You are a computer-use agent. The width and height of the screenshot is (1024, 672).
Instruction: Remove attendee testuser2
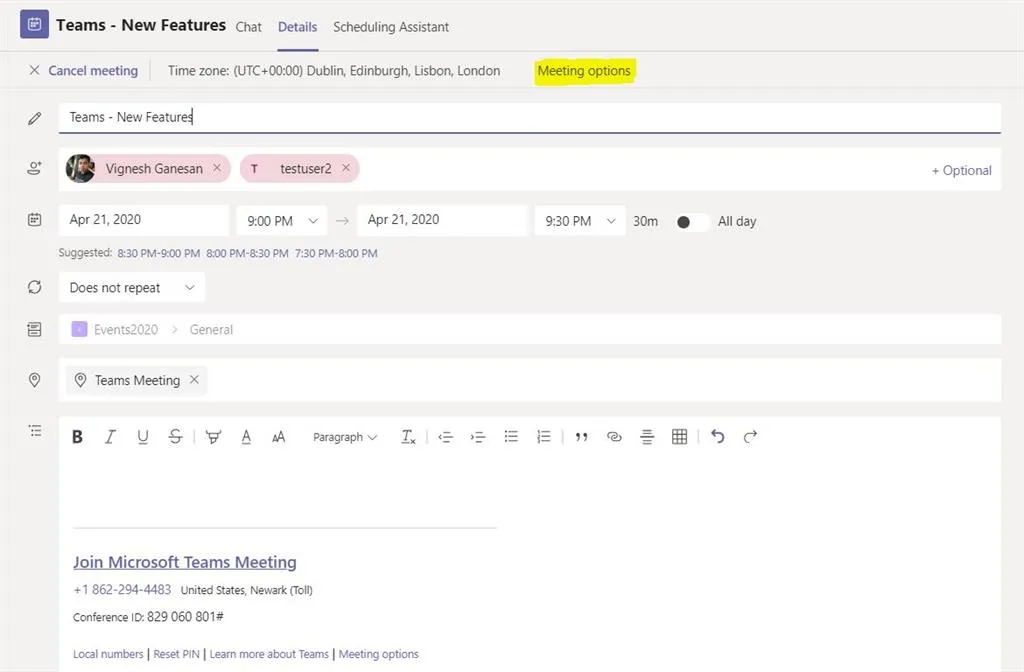tap(346, 168)
